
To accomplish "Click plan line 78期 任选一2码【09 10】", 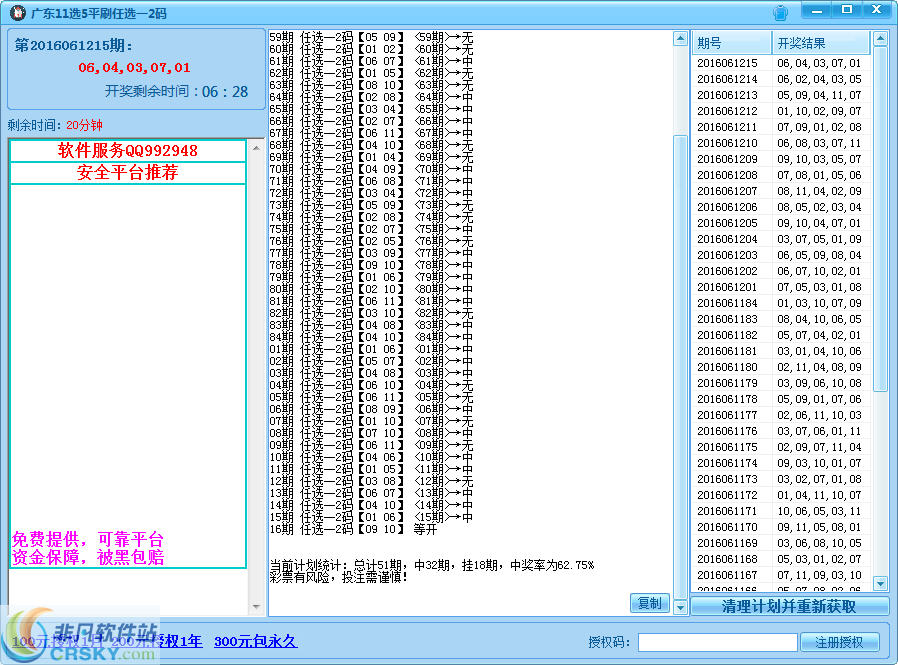I will coord(372,265).
